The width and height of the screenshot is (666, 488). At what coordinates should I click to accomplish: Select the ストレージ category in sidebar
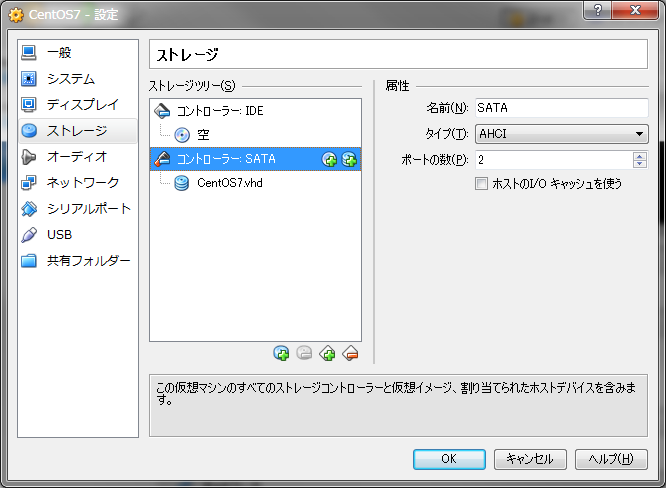pos(78,131)
